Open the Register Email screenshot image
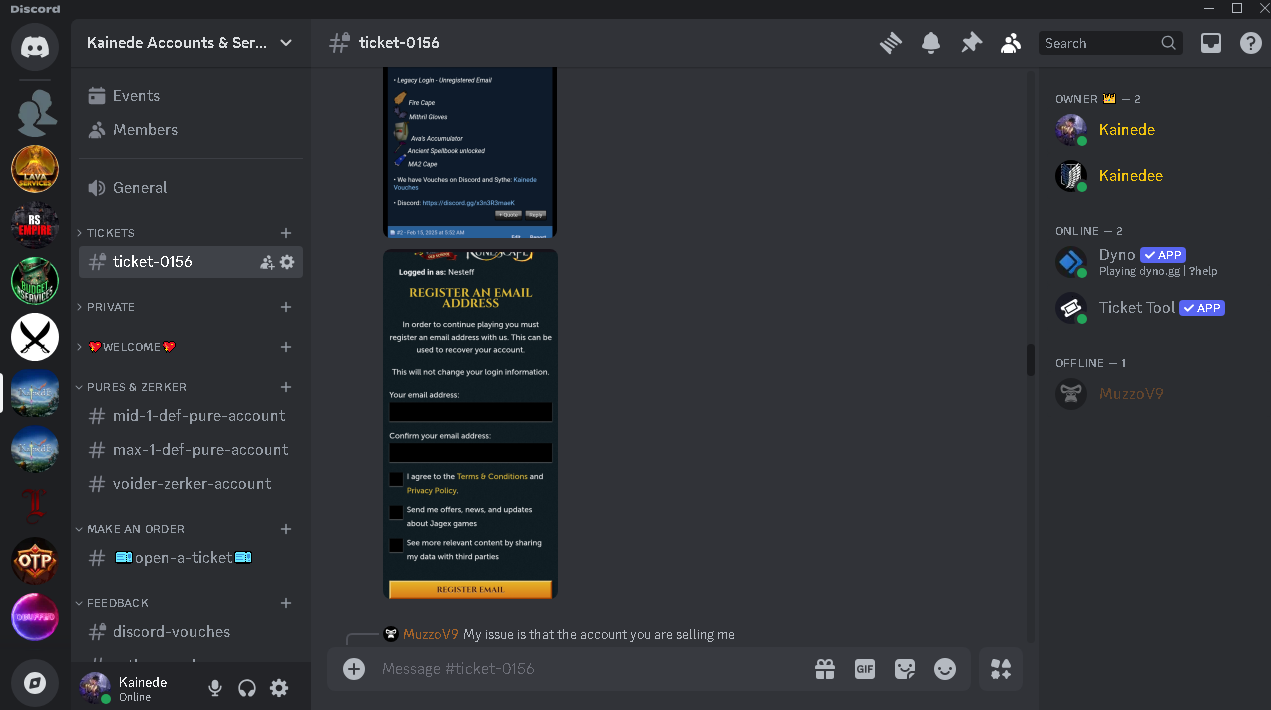 (470, 424)
